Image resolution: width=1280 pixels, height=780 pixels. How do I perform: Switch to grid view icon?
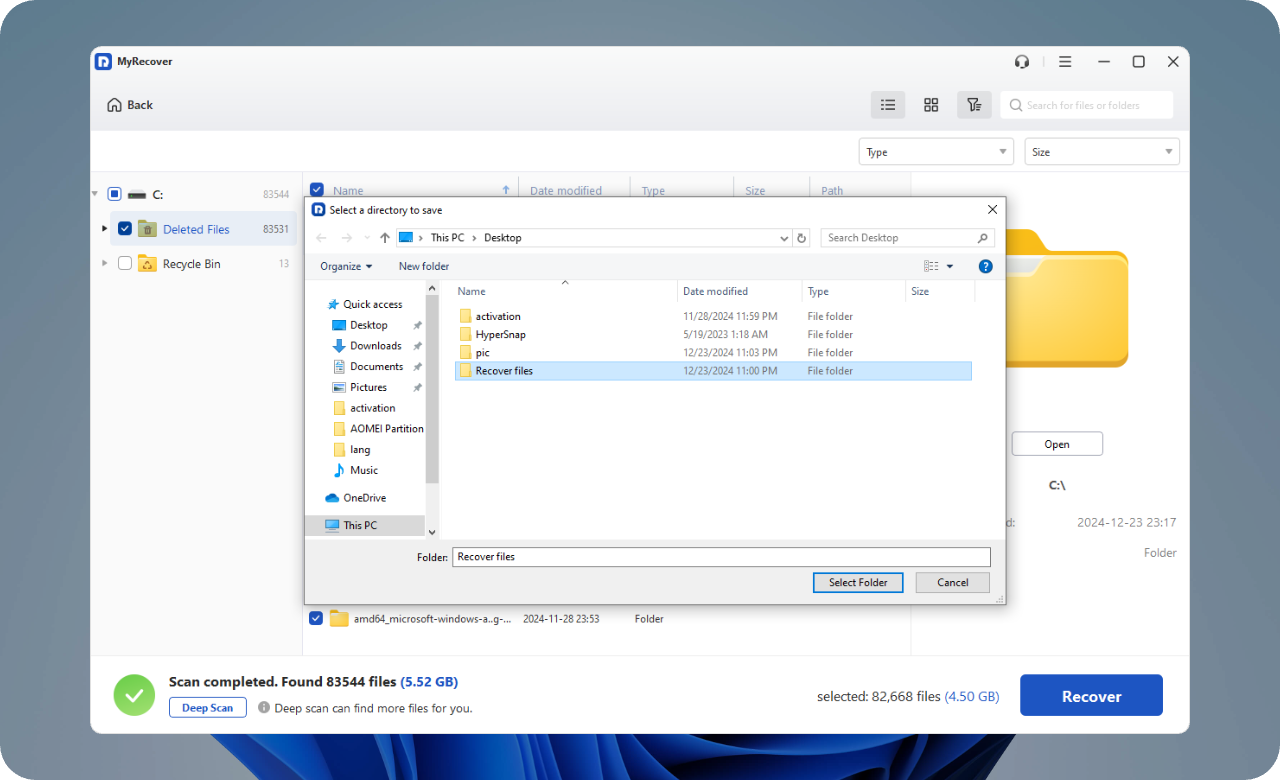click(x=931, y=105)
